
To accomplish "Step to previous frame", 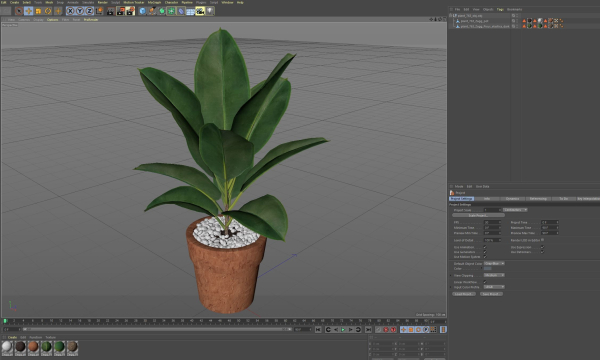I will click(336, 329).
